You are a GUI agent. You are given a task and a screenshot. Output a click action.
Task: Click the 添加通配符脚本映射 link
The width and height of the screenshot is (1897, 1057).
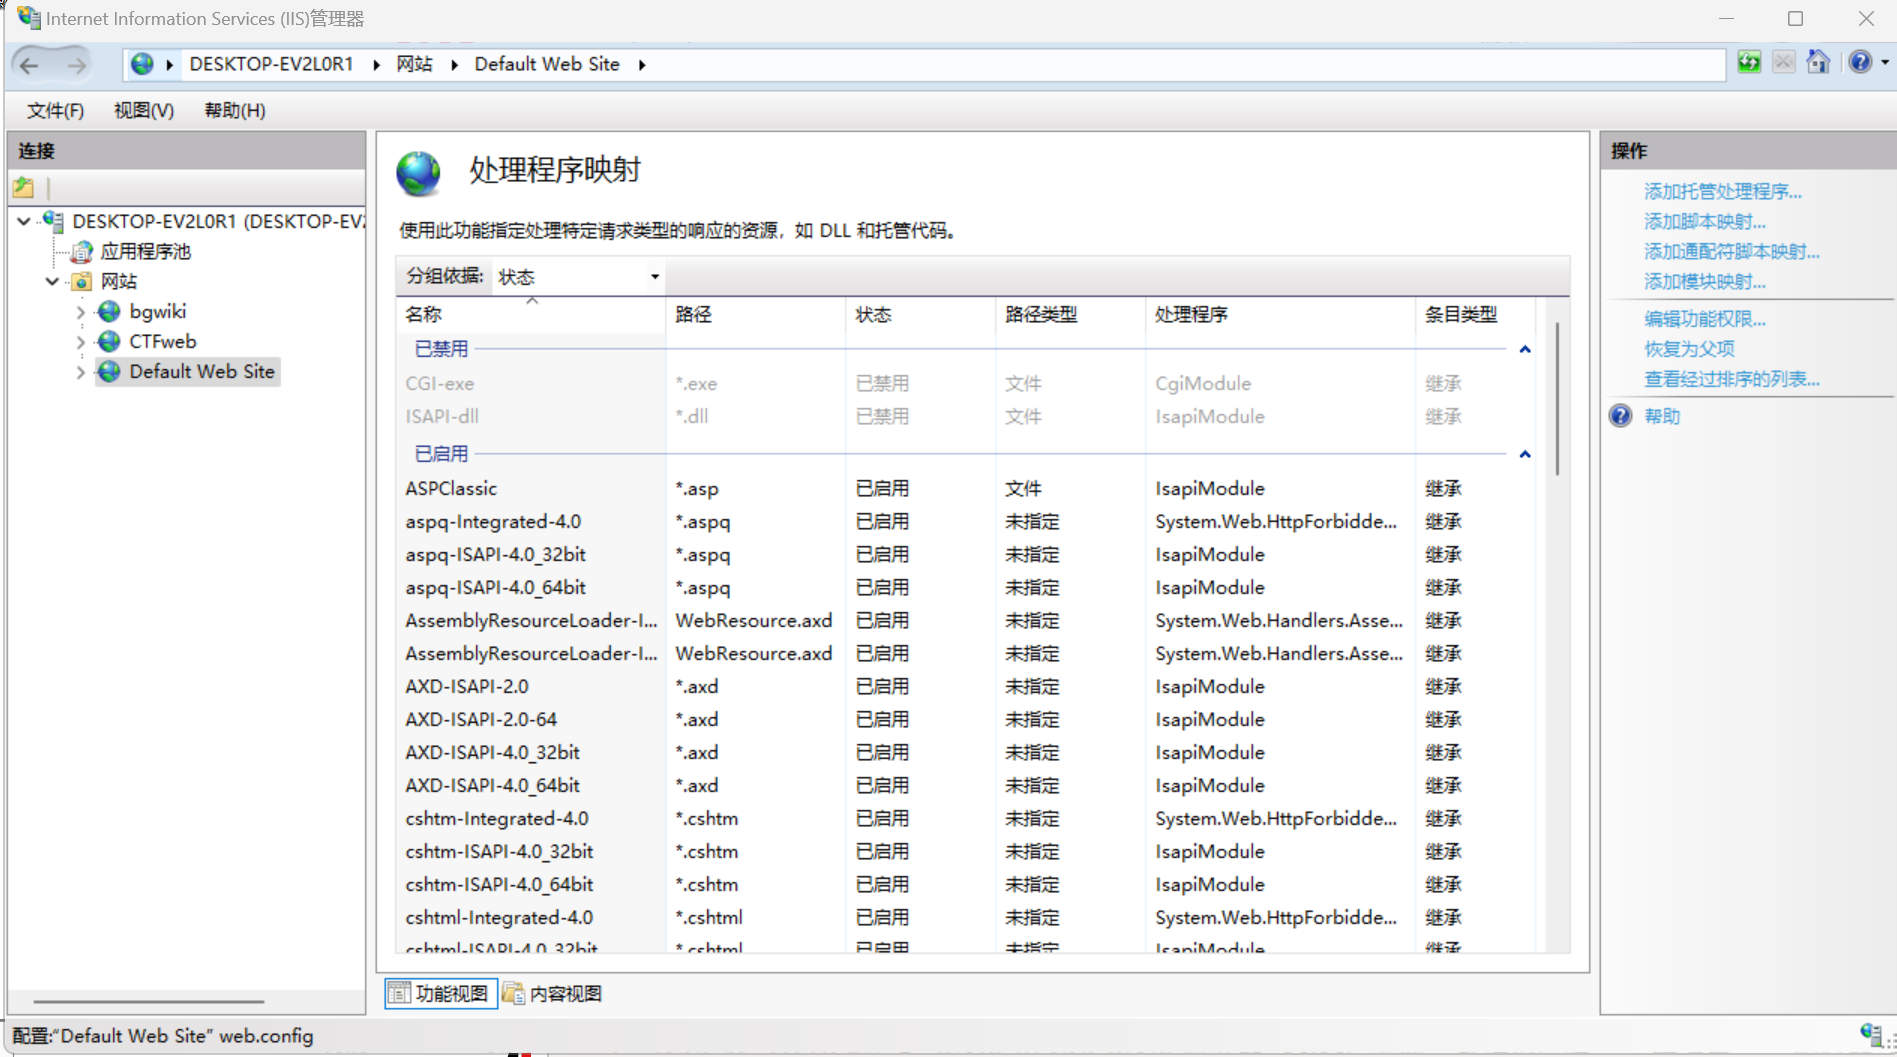tap(1732, 251)
